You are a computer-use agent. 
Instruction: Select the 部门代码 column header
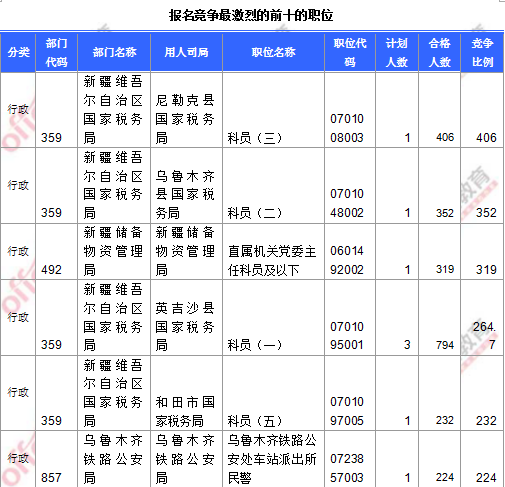pos(56,52)
